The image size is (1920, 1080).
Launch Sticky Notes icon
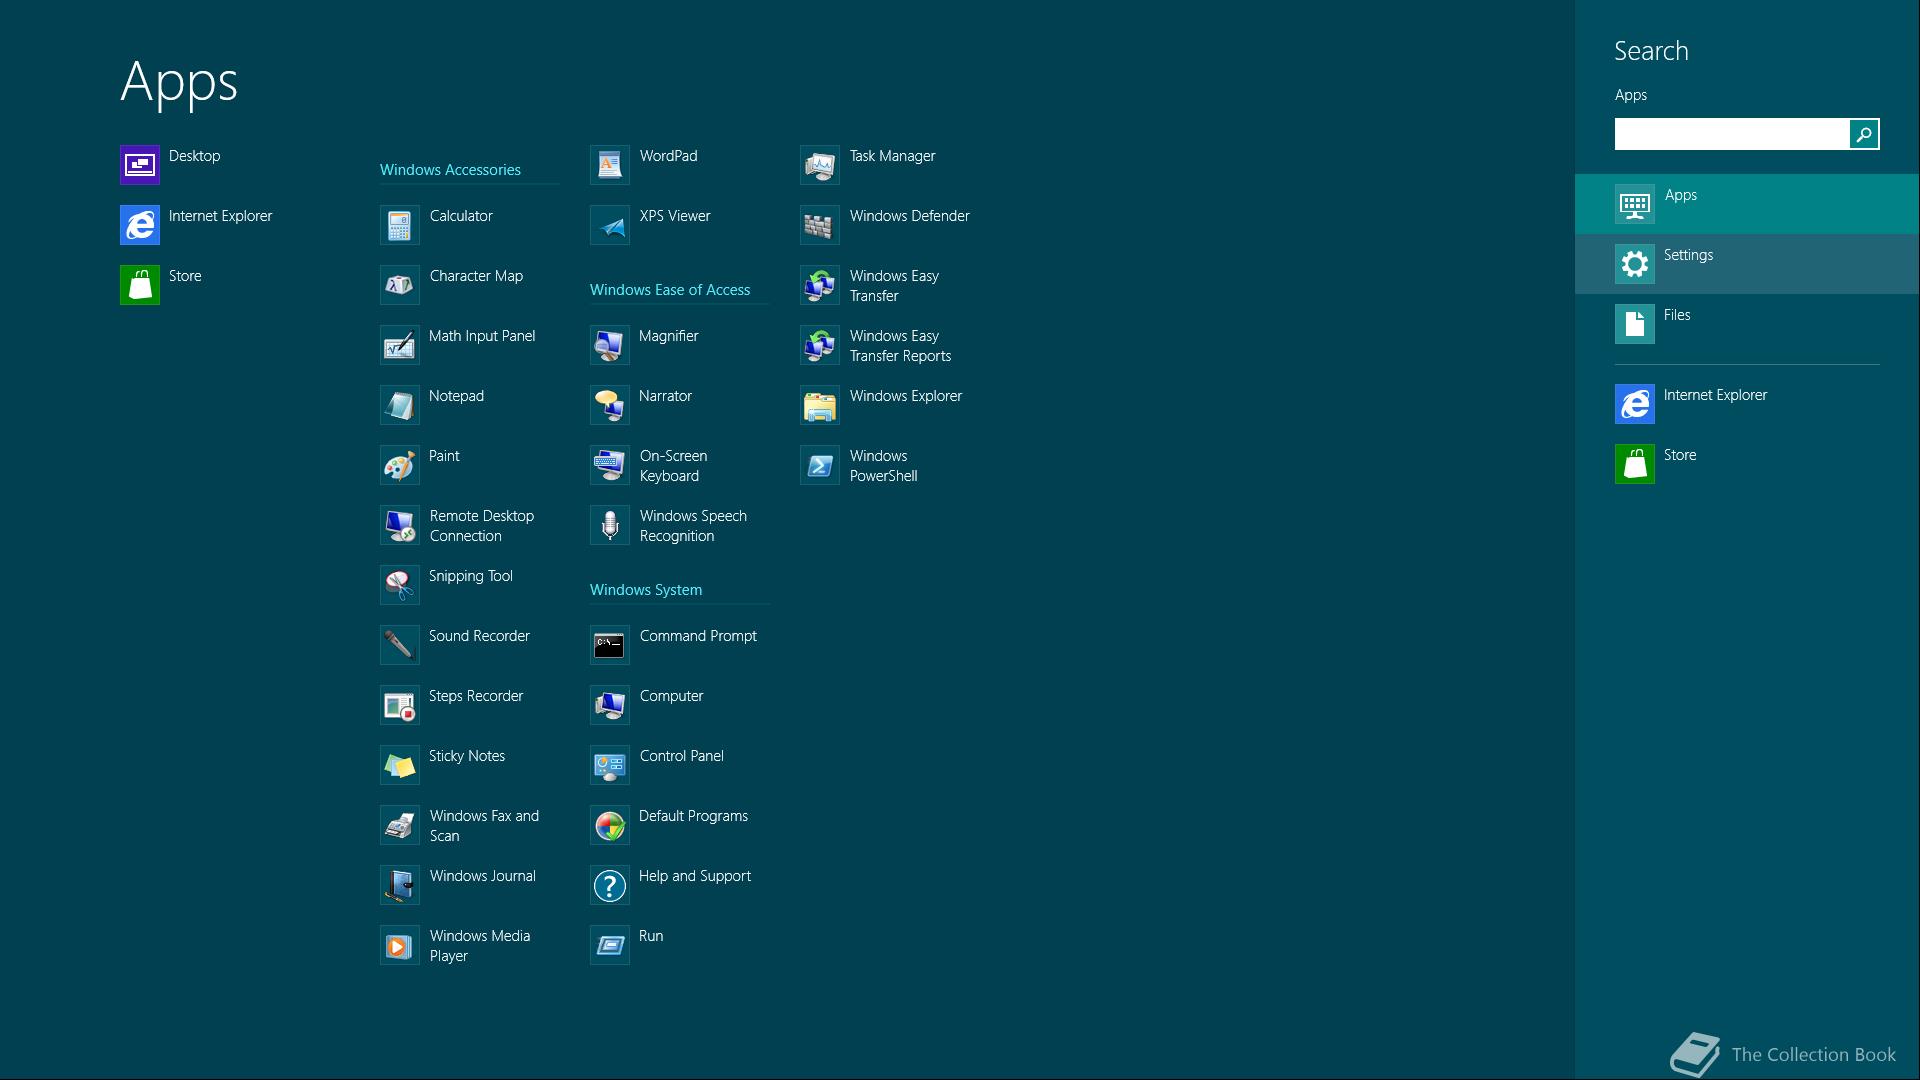400,765
